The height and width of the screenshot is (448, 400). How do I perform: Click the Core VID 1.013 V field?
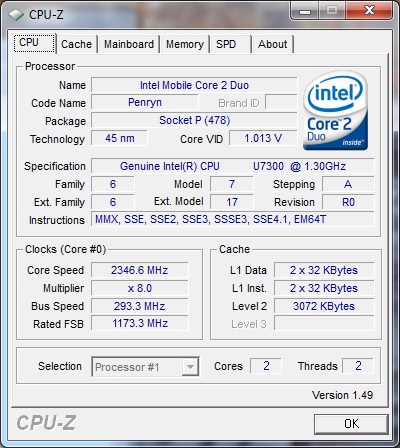coord(263,138)
